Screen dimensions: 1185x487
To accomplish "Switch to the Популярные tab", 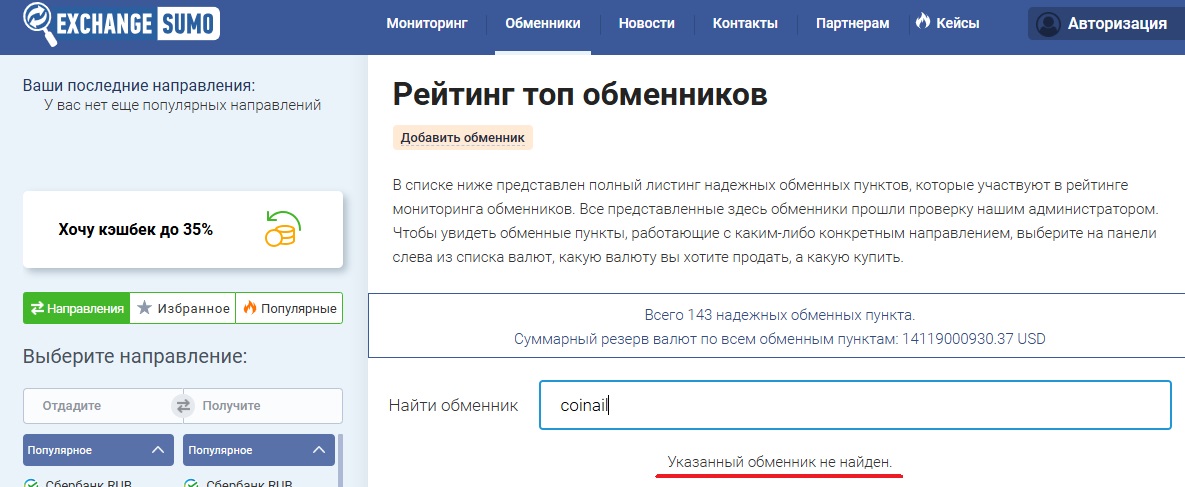I will click(x=289, y=309).
